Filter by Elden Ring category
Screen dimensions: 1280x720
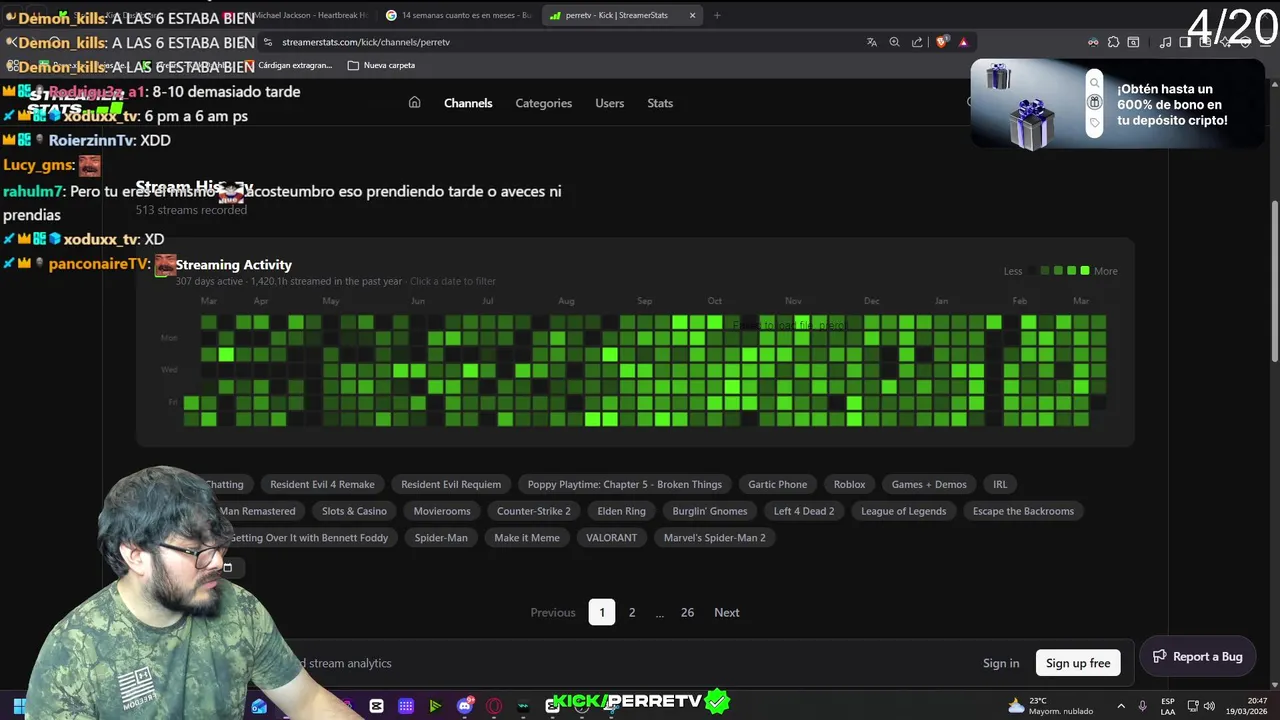click(x=622, y=511)
